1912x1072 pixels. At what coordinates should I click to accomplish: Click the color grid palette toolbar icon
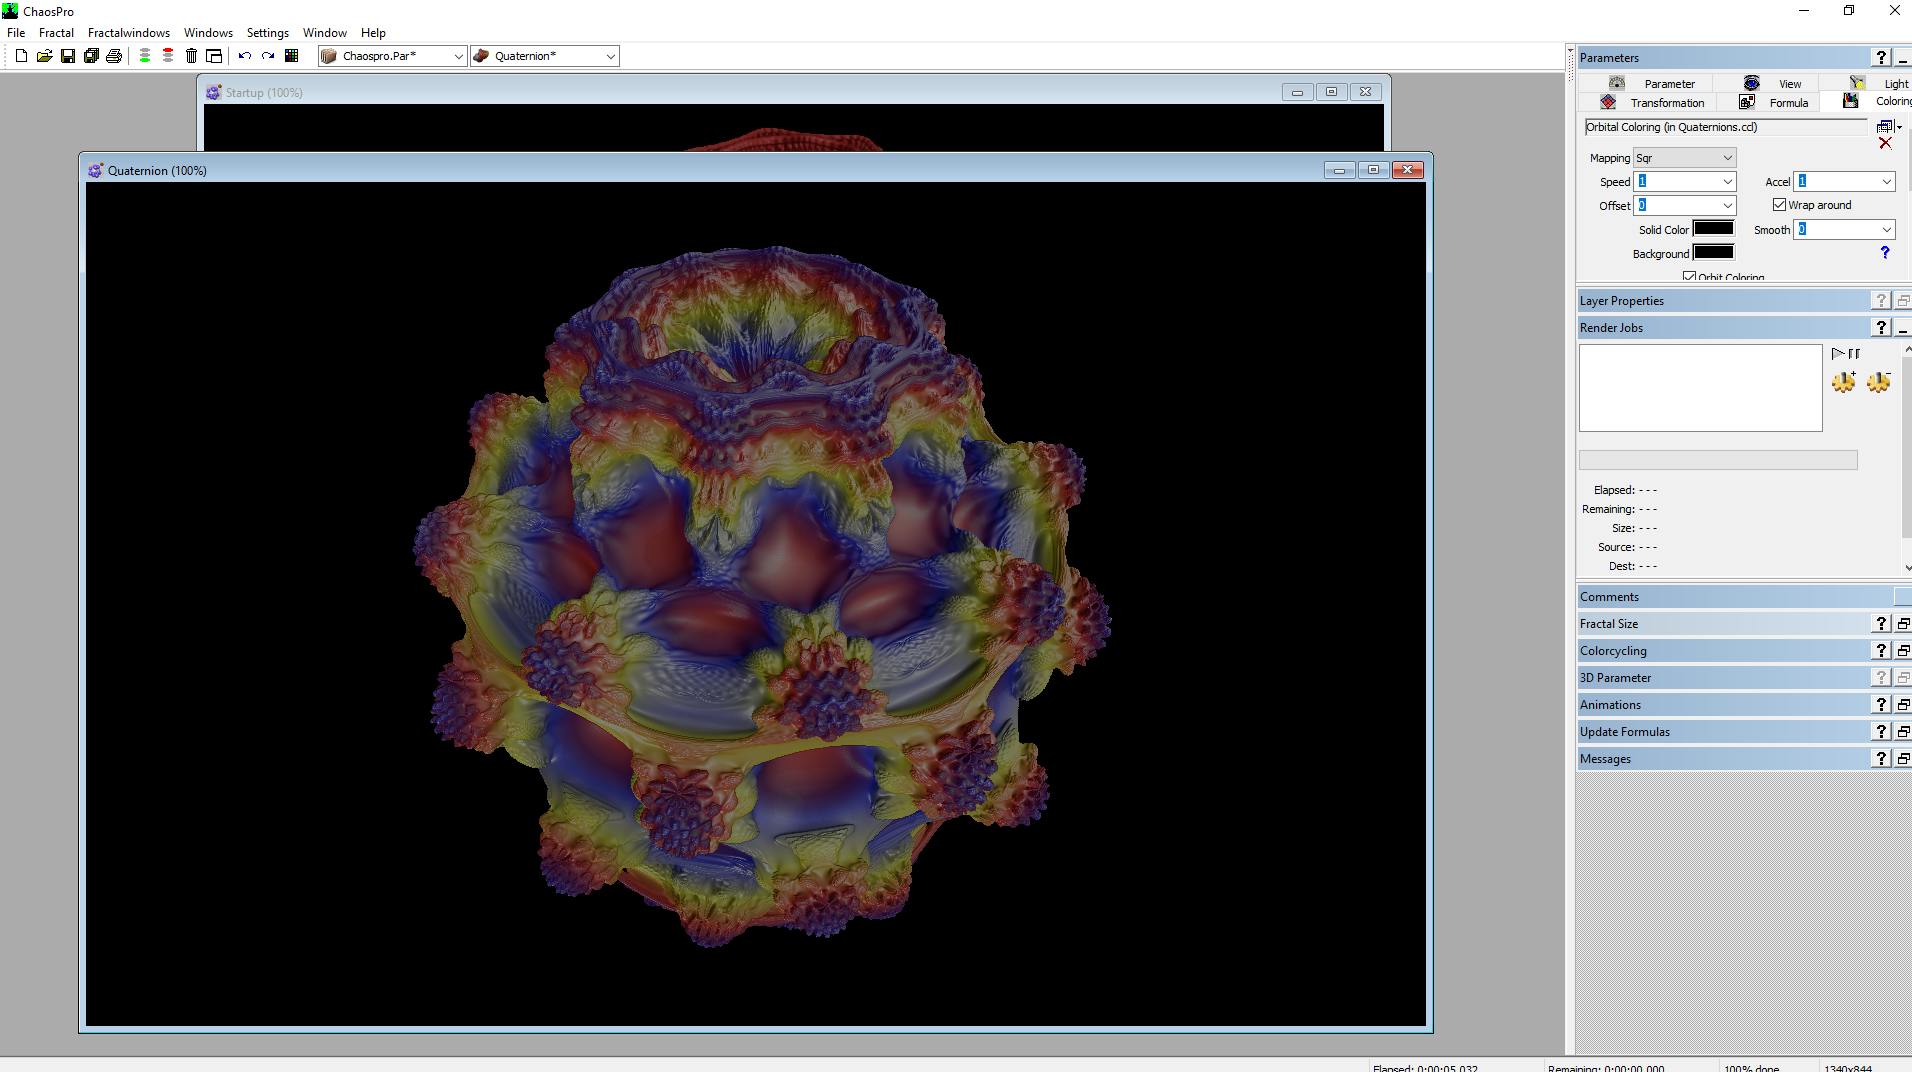click(292, 56)
